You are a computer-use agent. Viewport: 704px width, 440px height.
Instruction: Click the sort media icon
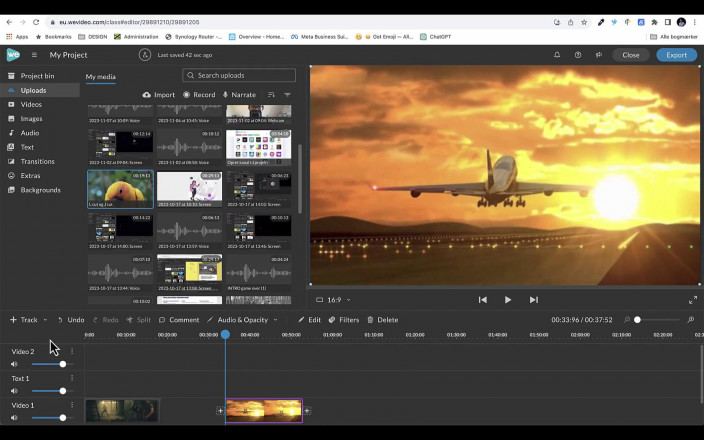point(271,95)
